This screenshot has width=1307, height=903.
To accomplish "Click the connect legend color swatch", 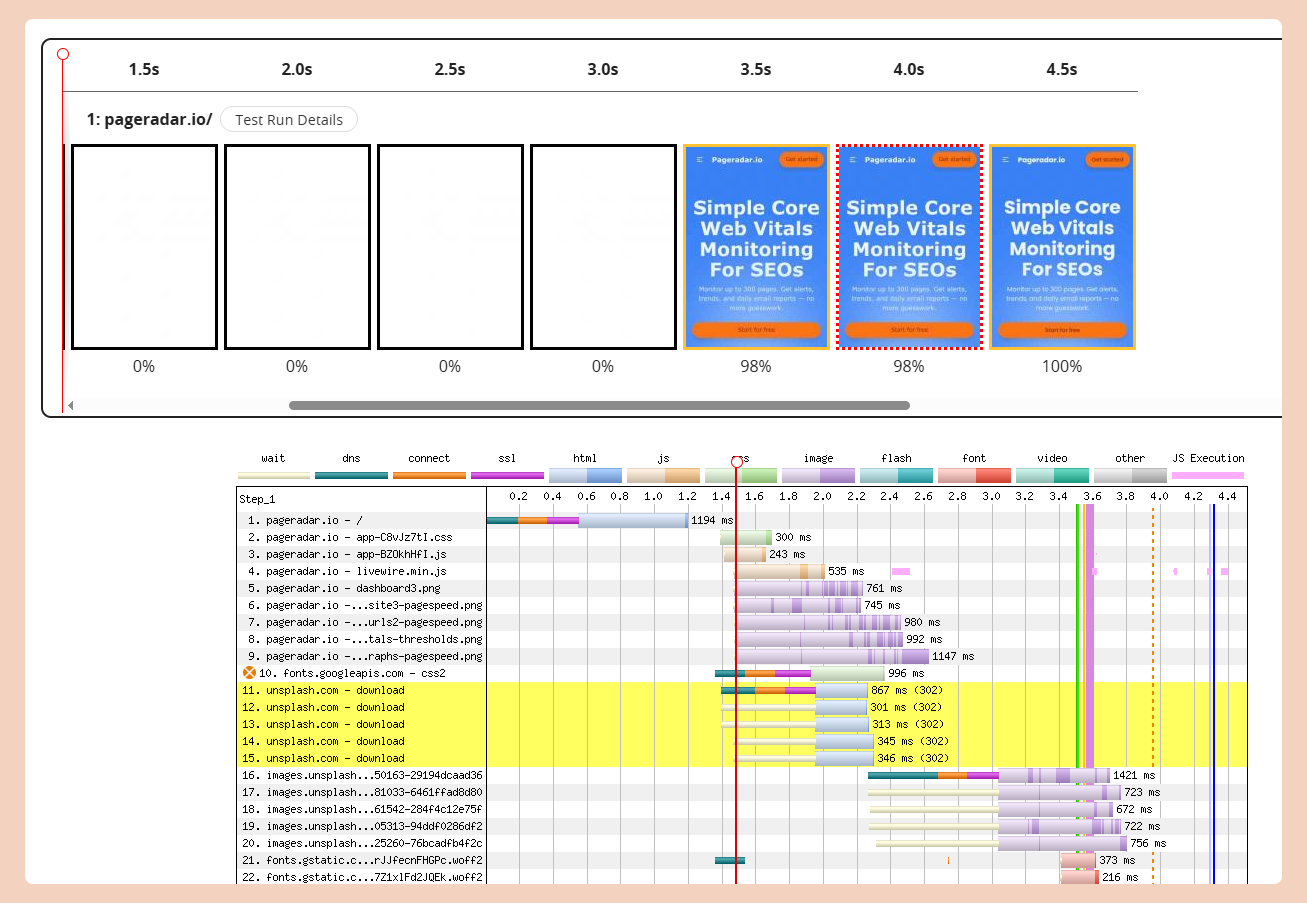I will pos(429,475).
